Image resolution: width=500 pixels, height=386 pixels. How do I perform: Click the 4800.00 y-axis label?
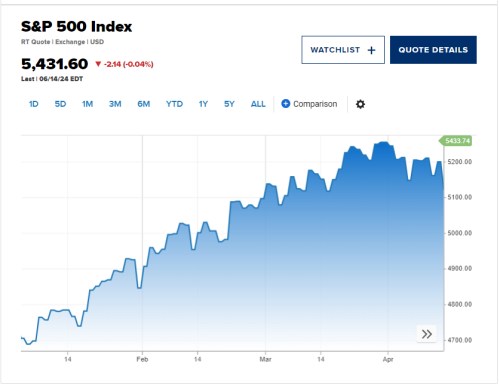[460, 304]
